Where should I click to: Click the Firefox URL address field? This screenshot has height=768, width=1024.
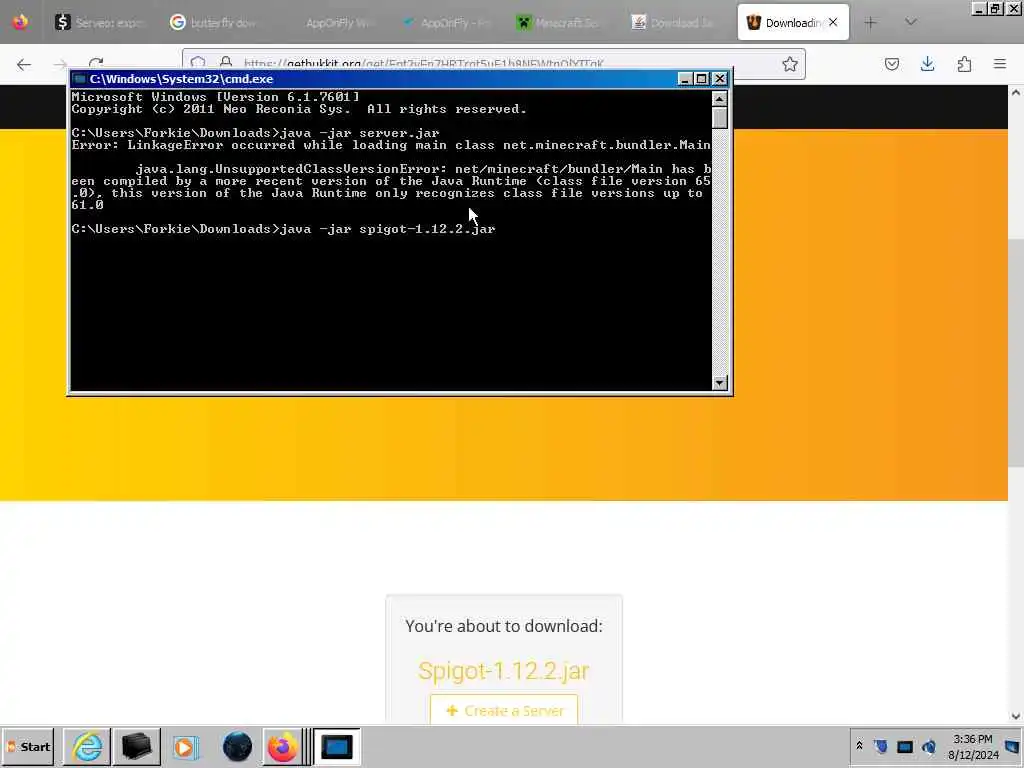click(x=496, y=59)
